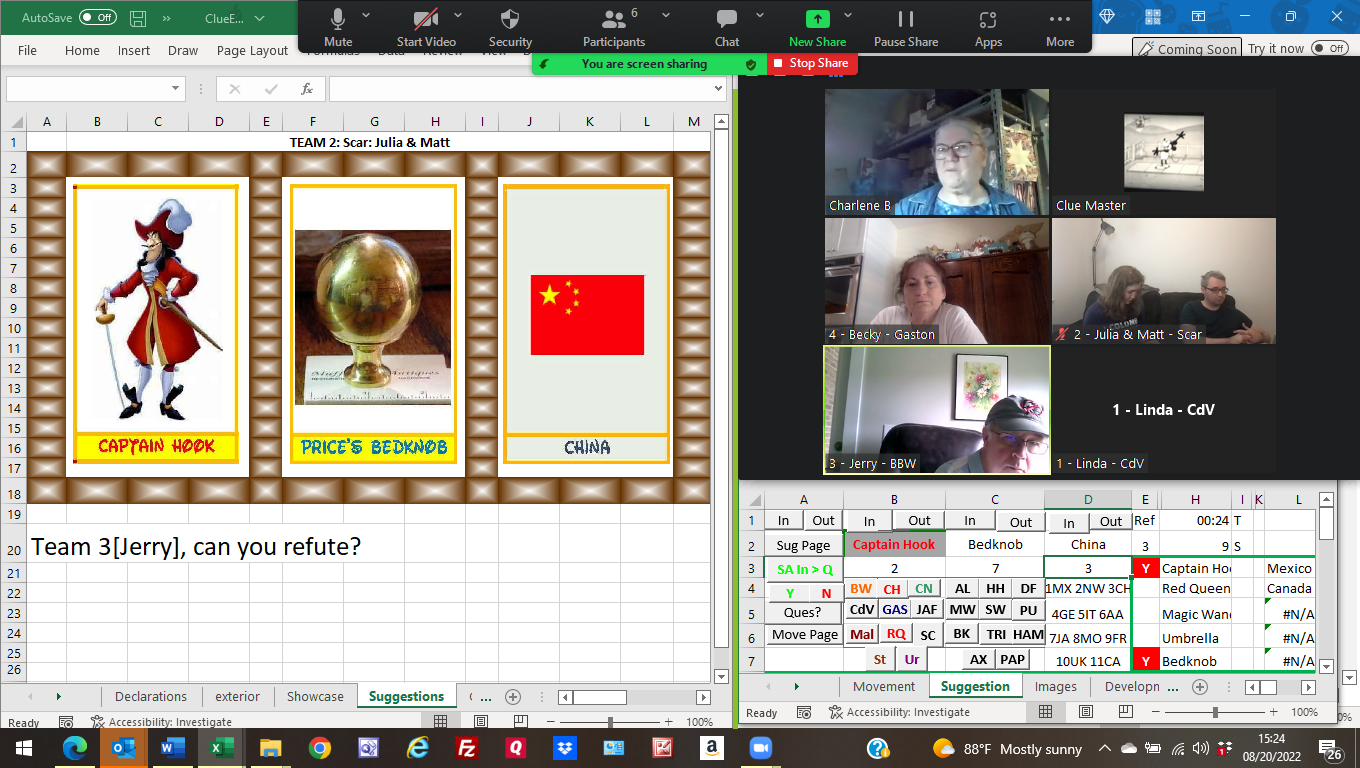Toggle the AutoSave switch
The height and width of the screenshot is (768, 1360).
click(x=97, y=18)
